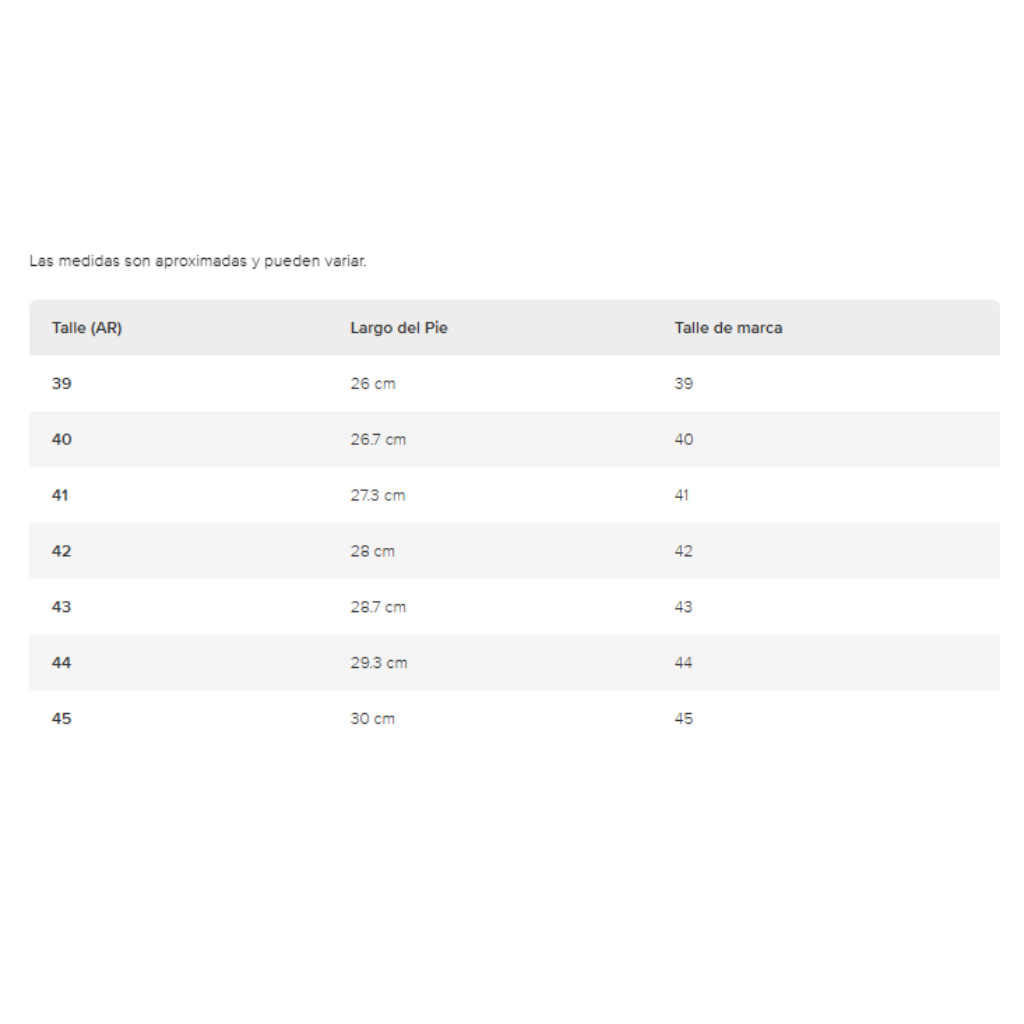Click the Talle (AR) column header
The height and width of the screenshot is (1024, 1024).
pyautogui.click(x=87, y=328)
